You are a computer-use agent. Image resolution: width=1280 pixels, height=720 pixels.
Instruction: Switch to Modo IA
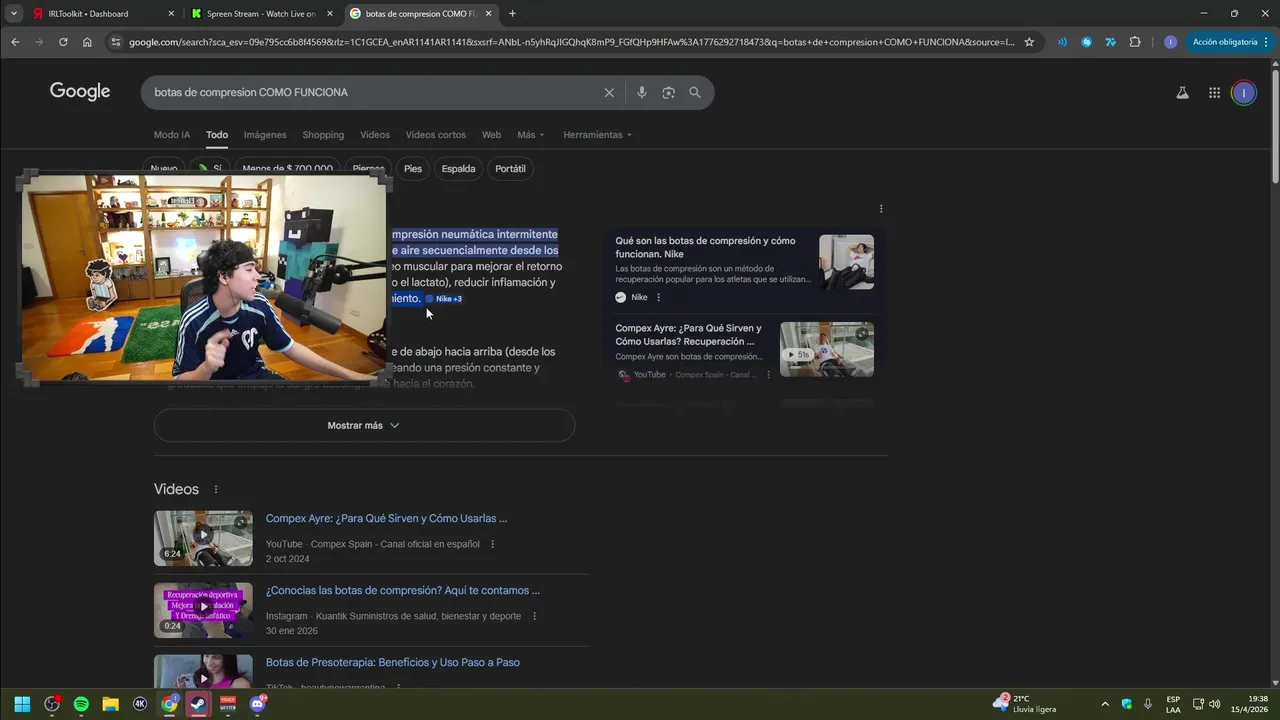pyautogui.click(x=172, y=135)
